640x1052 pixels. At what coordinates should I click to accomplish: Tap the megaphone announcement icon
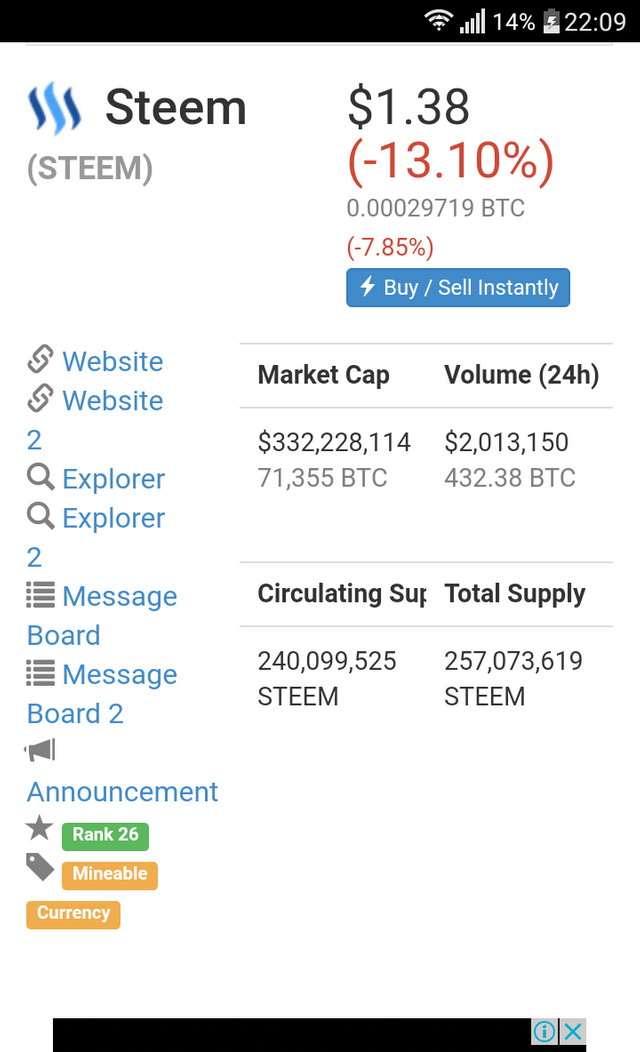(40, 750)
